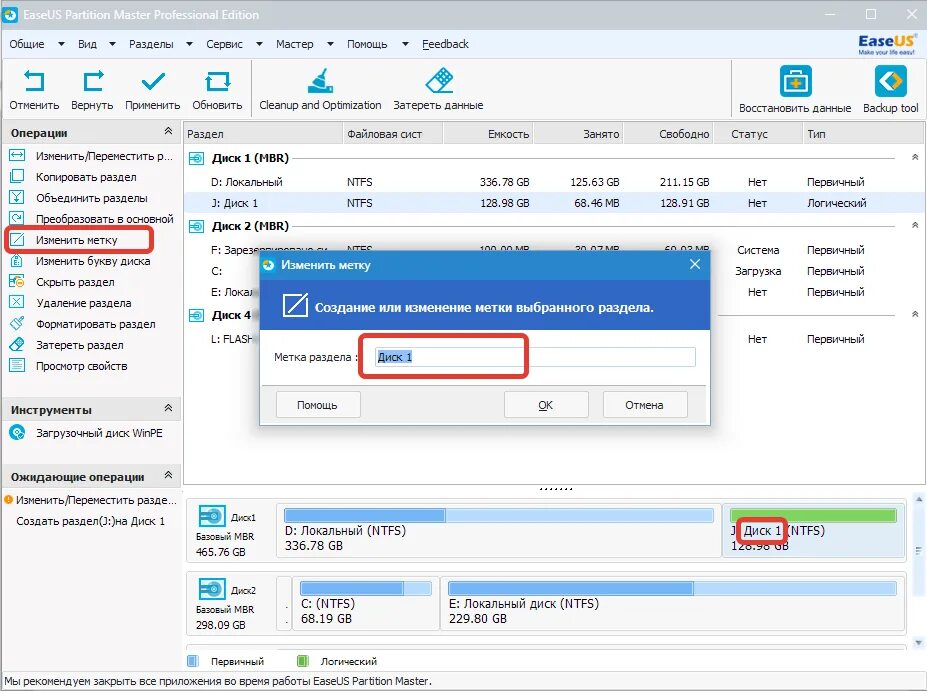Collapse the Ожидающие операции panel
The image size is (927, 691).
(x=168, y=475)
